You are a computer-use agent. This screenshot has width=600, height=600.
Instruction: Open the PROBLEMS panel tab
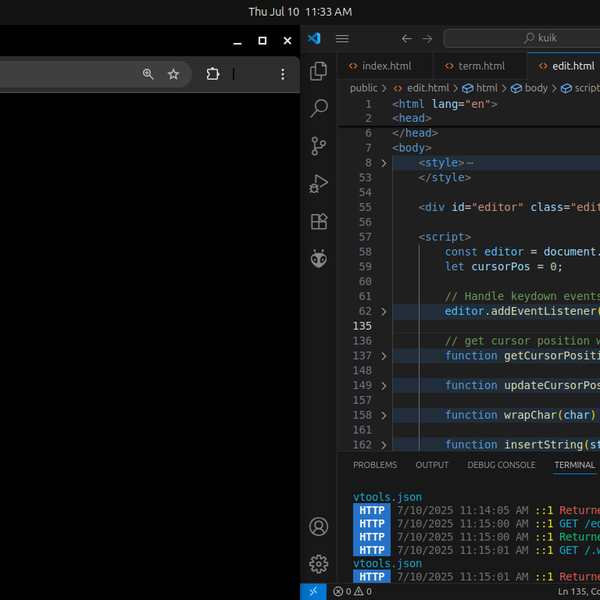375,465
